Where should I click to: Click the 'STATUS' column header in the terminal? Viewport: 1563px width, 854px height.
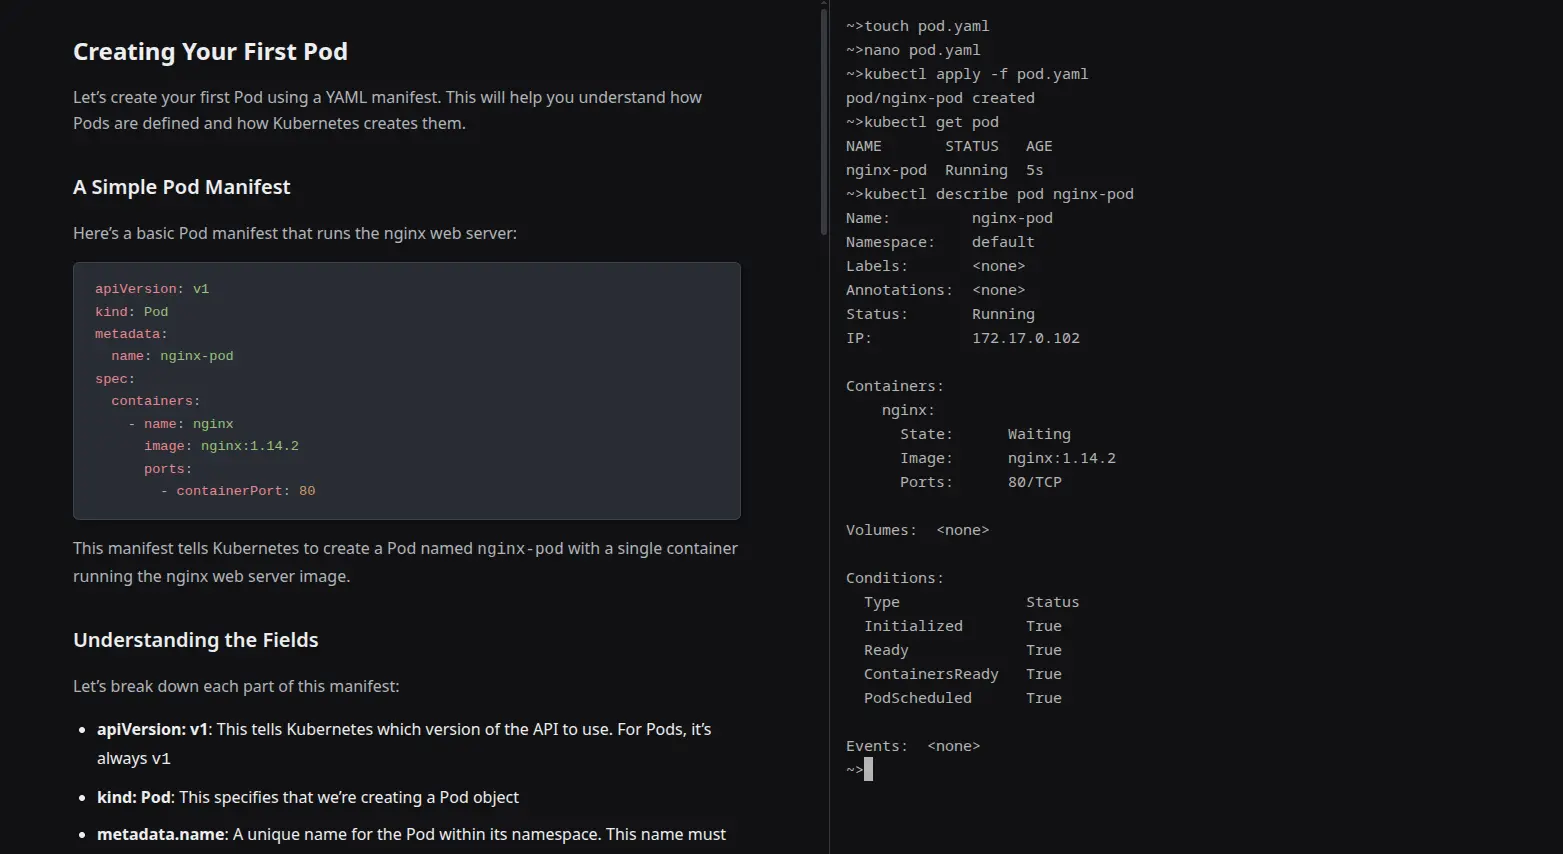pos(972,146)
